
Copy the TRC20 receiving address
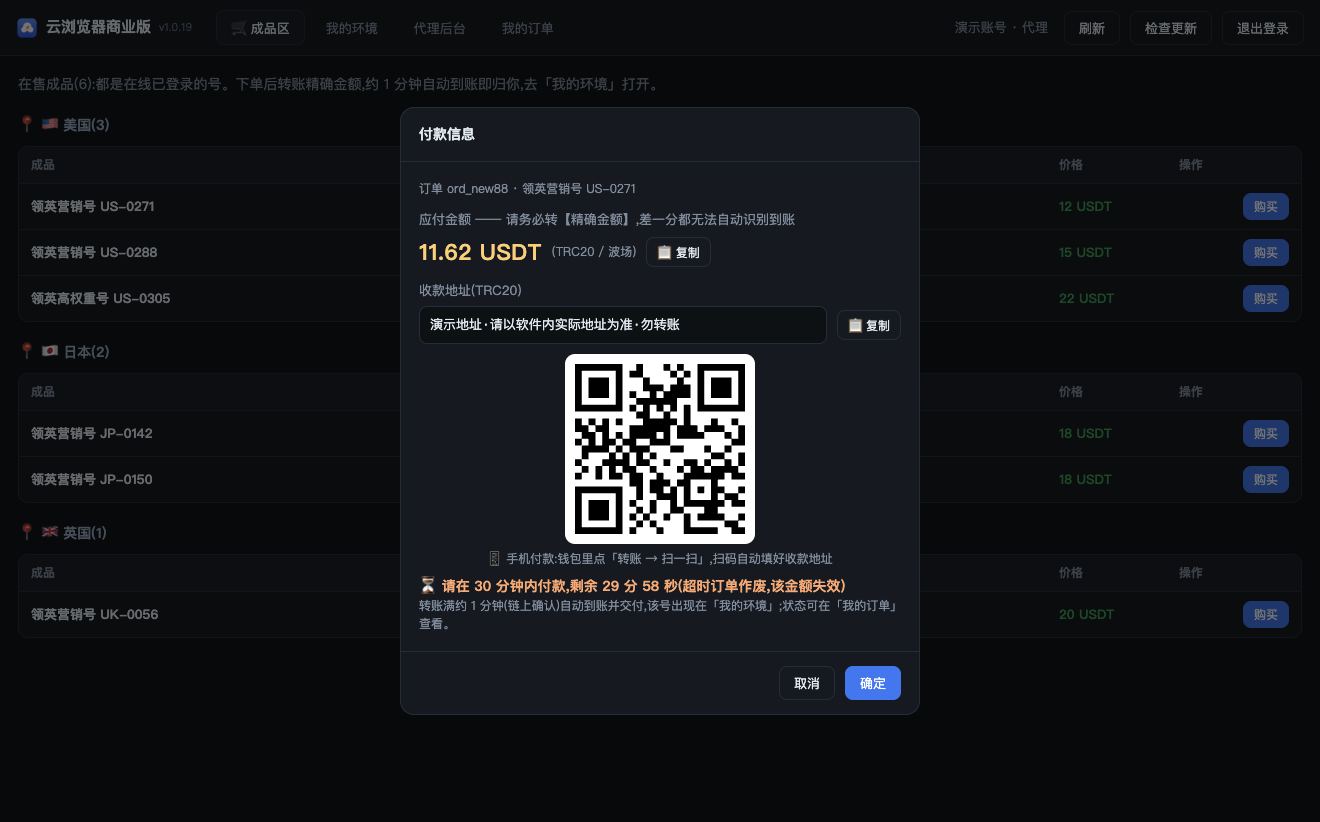tap(869, 325)
